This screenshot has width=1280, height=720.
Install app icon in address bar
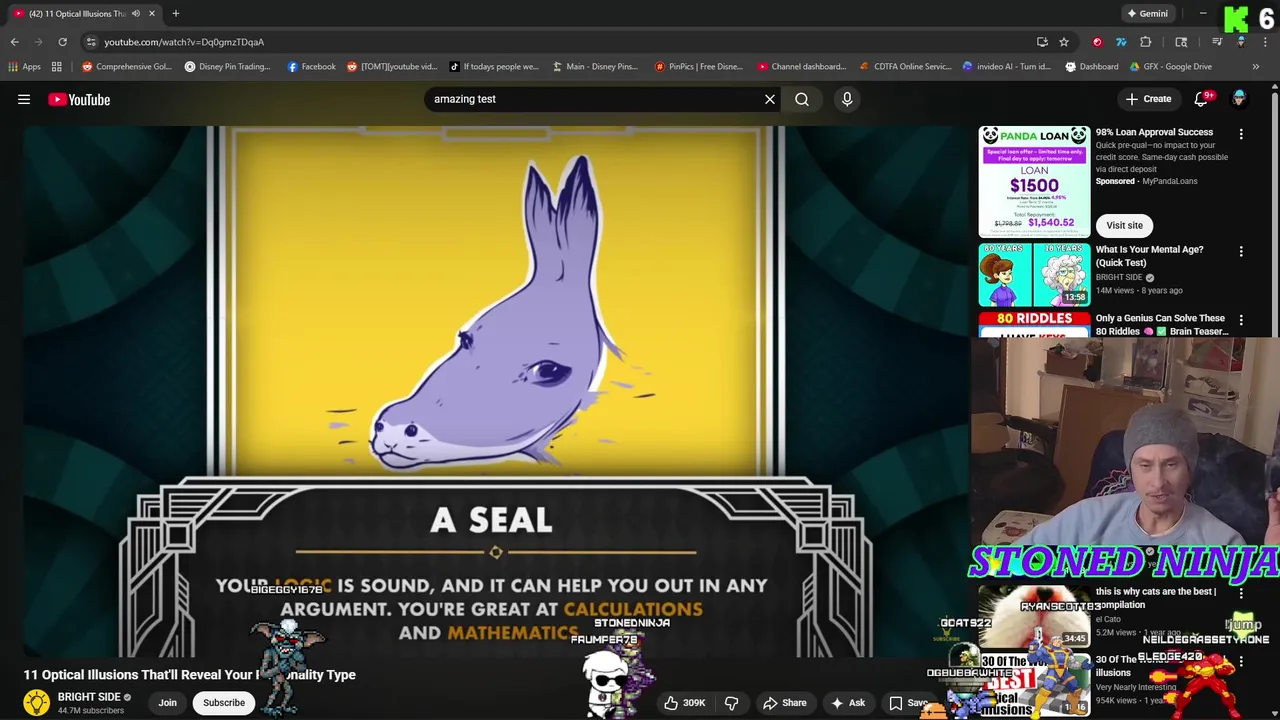tap(1042, 42)
